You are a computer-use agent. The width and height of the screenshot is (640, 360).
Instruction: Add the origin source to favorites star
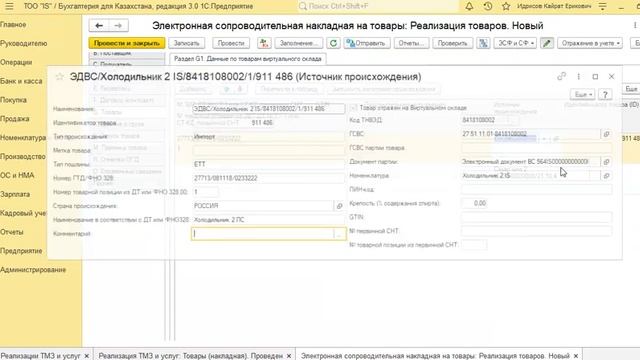pos(60,76)
